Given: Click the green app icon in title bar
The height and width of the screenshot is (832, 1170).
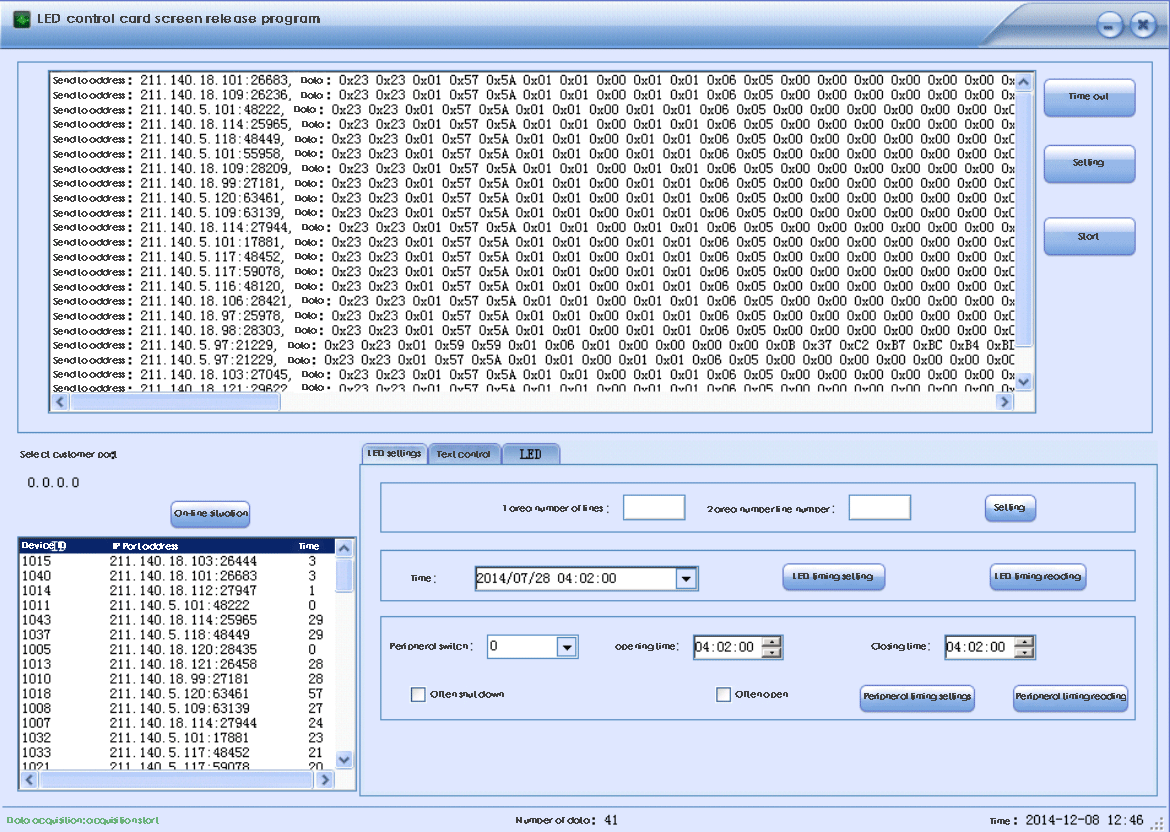Looking at the screenshot, I should [21, 19].
